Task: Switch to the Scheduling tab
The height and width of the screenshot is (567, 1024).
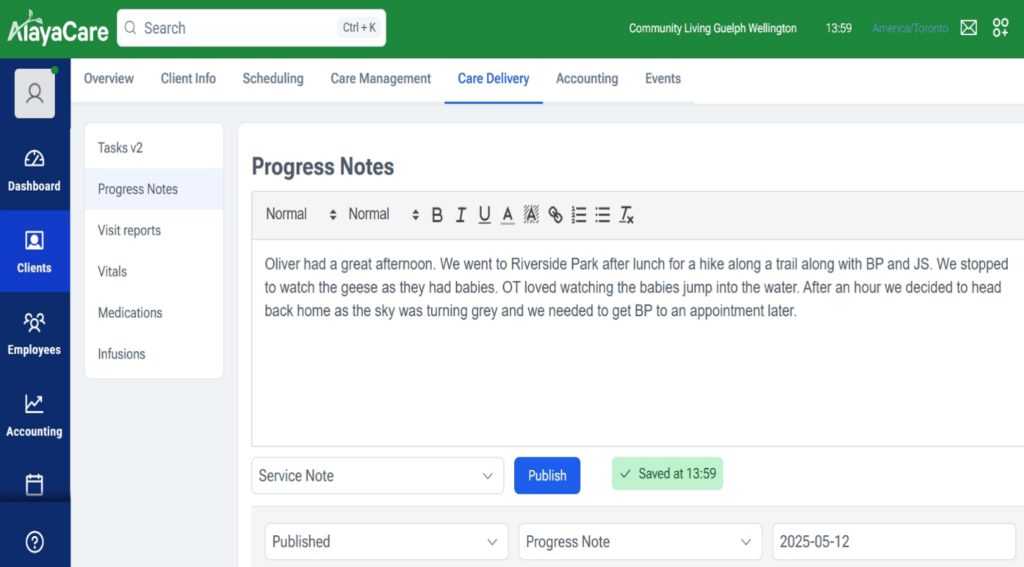Action: click(273, 78)
